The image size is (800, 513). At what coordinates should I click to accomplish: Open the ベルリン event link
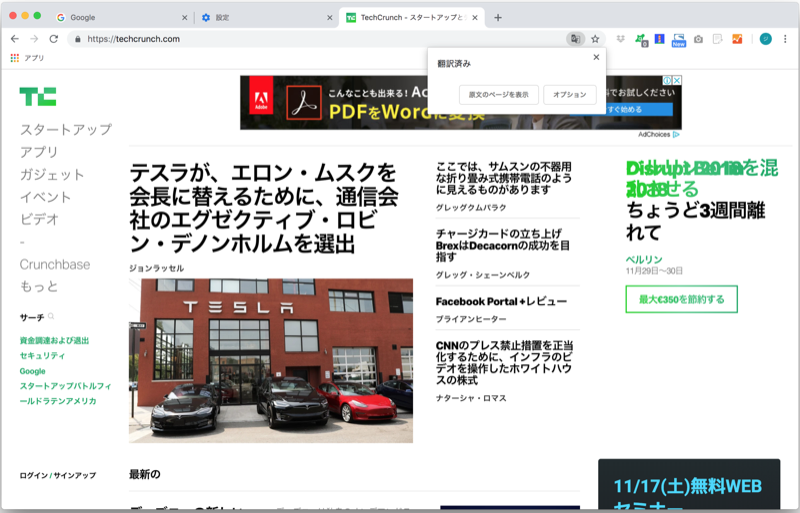644,259
